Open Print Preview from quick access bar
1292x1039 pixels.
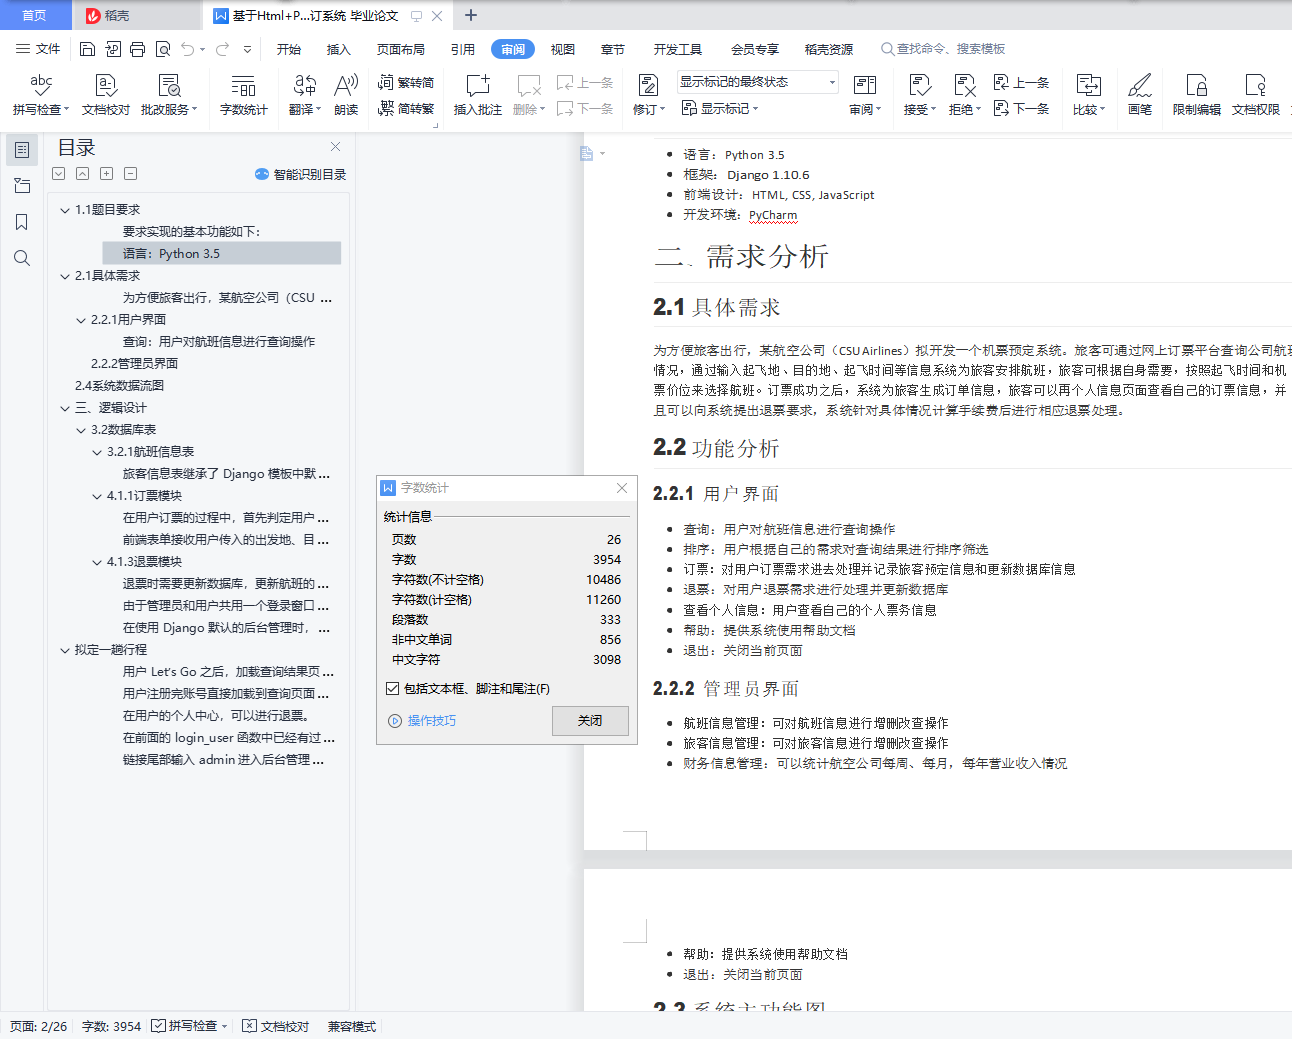pyautogui.click(x=163, y=49)
